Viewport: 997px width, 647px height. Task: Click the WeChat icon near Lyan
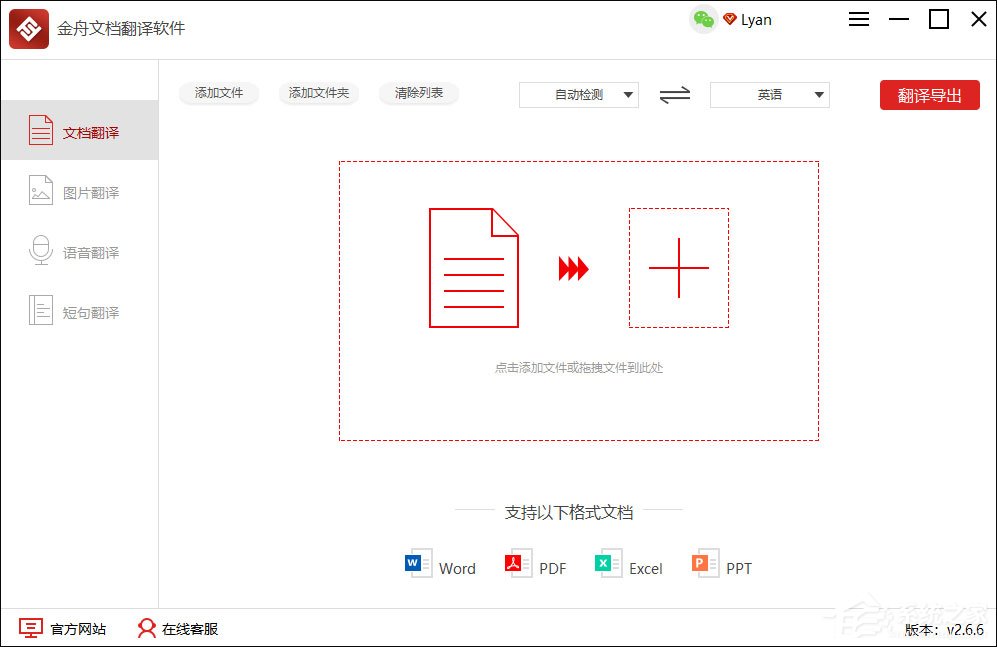[x=701, y=19]
